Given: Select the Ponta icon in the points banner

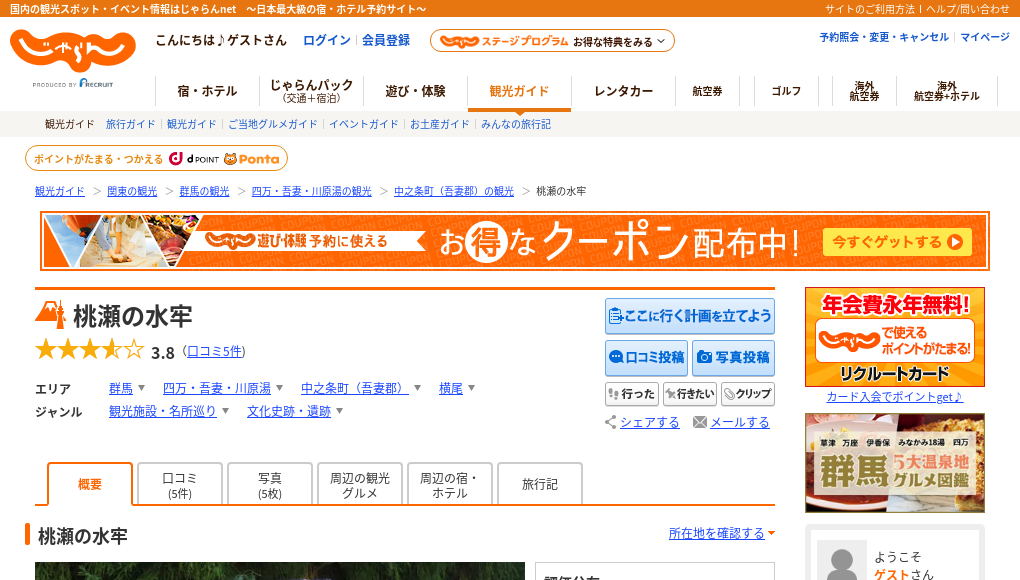Looking at the screenshot, I should [233, 158].
